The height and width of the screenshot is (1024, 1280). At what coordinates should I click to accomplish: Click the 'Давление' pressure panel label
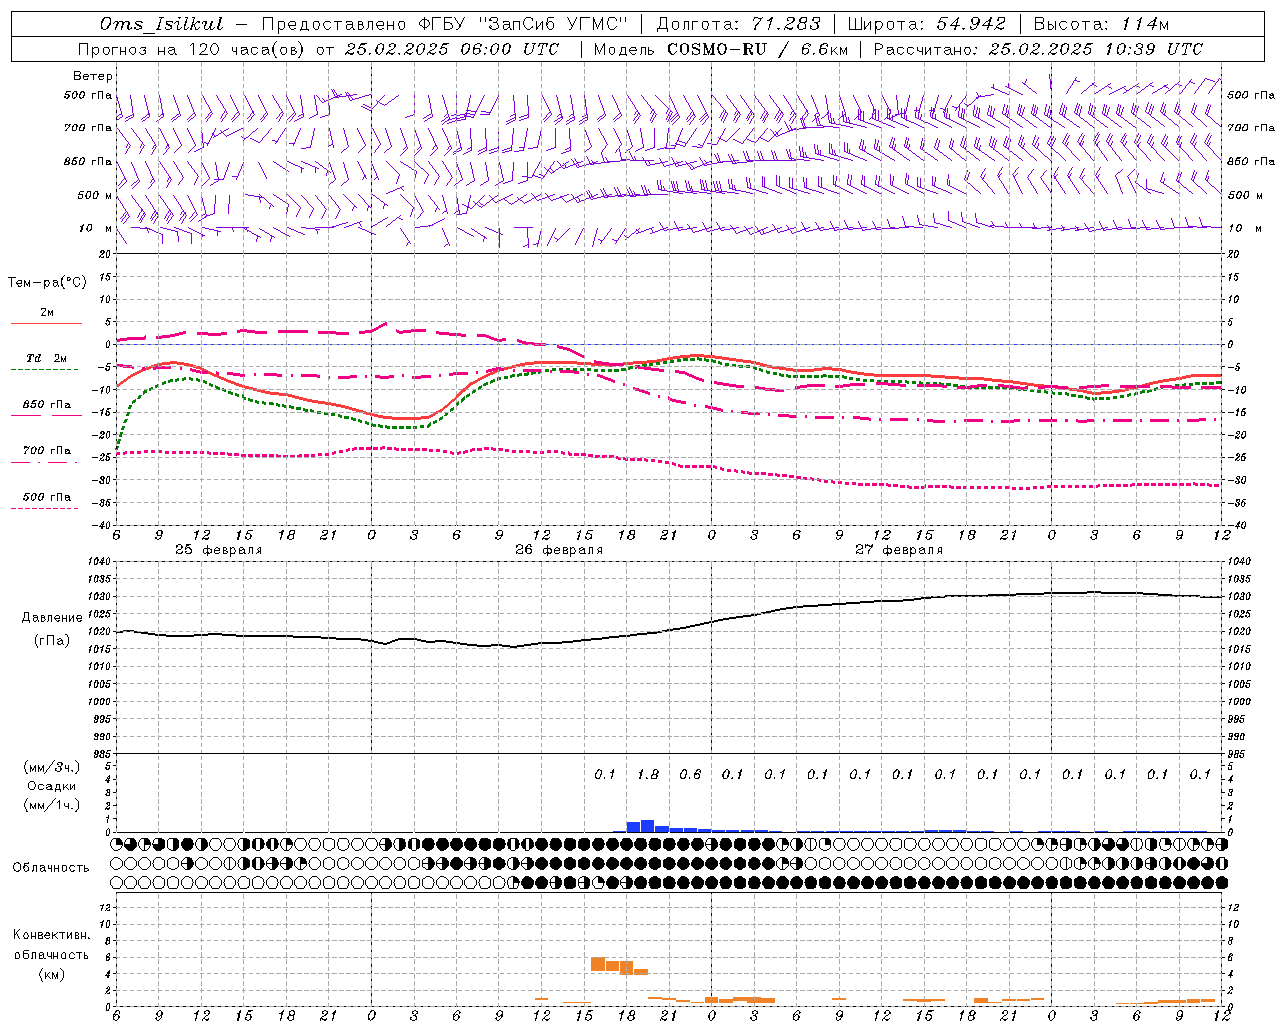[52, 618]
